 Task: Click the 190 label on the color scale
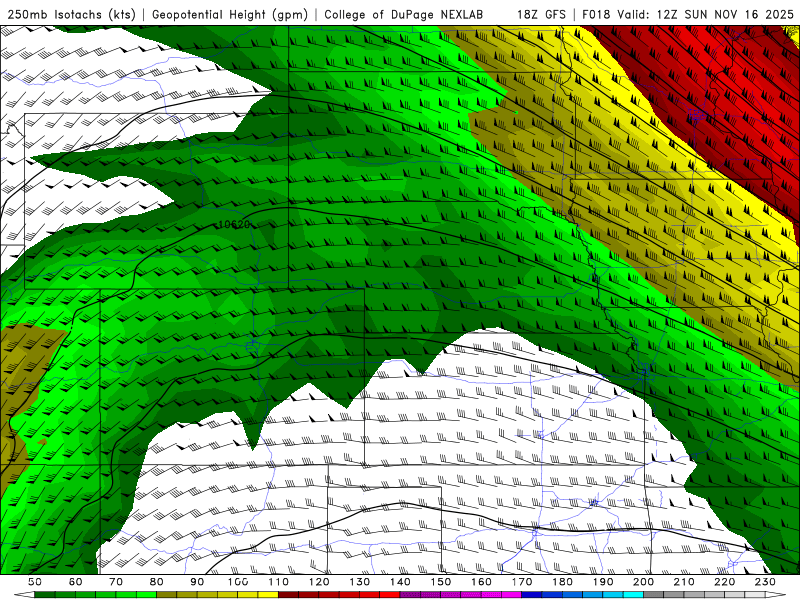point(603,582)
